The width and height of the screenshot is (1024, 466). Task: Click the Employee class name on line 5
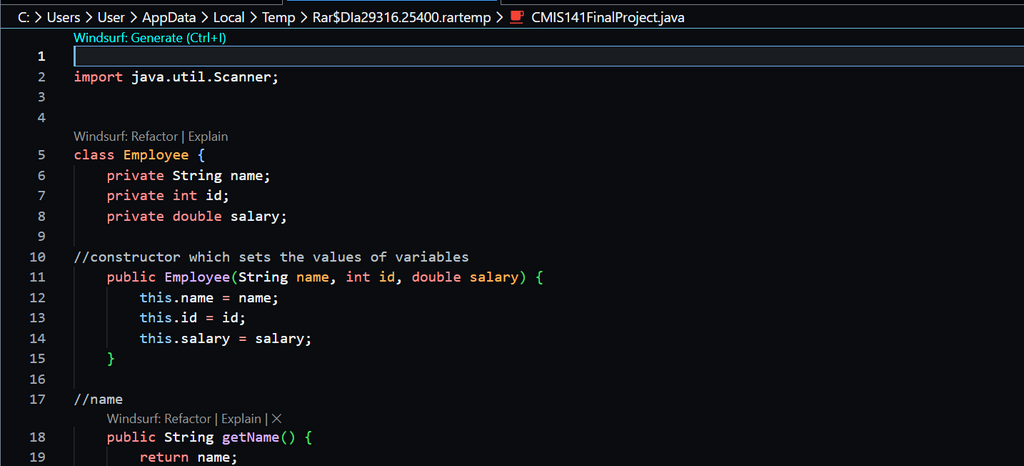tap(155, 155)
